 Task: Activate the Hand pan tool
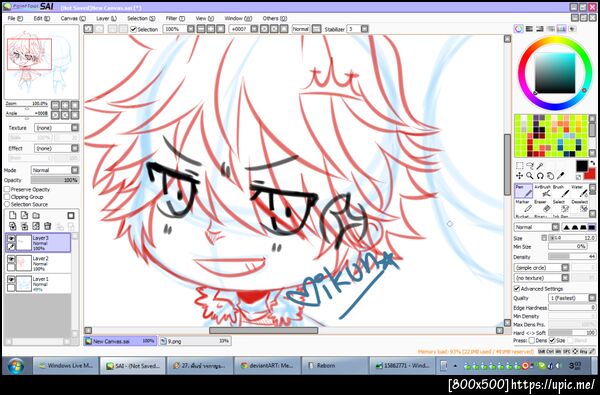(x=550, y=176)
